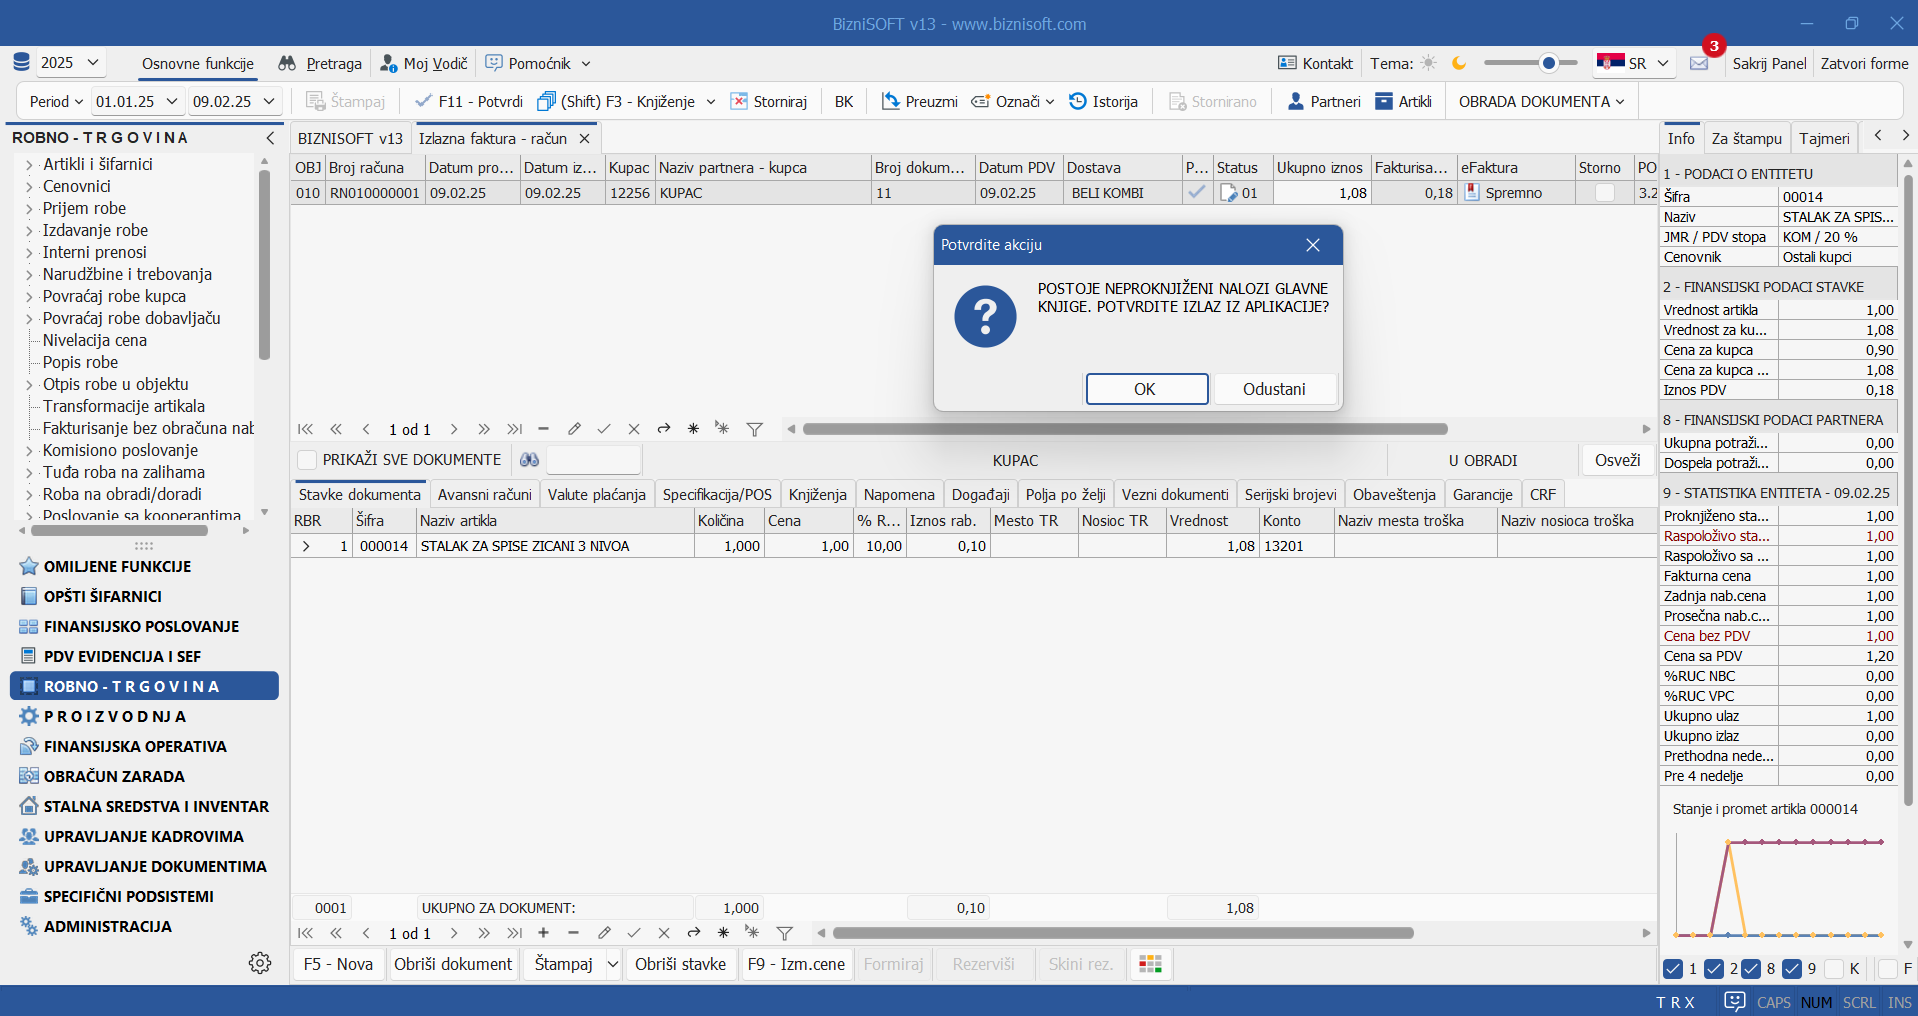Image resolution: width=1918 pixels, height=1016 pixels.
Task: Switch to the Knjiženja tab
Action: [817, 494]
